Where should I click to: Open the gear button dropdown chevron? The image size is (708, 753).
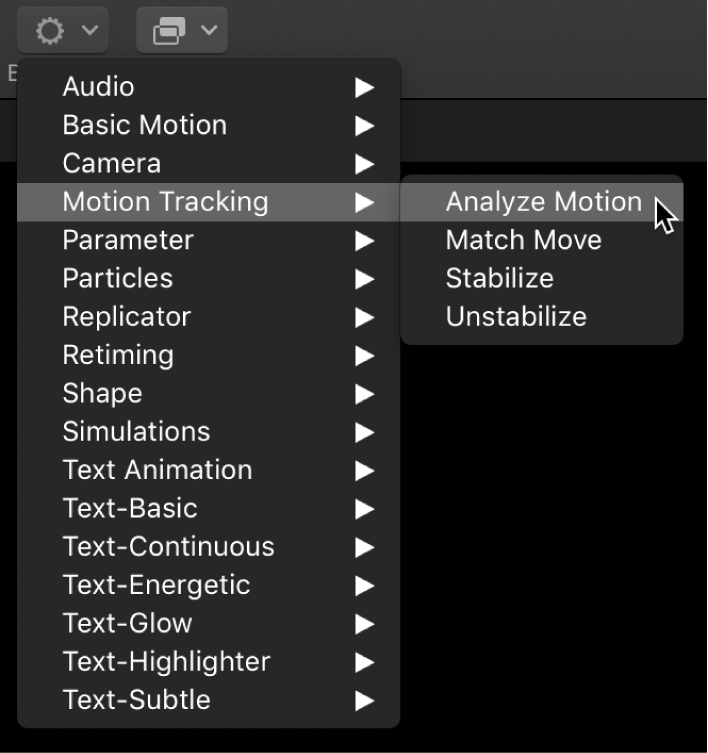[x=90, y=31]
